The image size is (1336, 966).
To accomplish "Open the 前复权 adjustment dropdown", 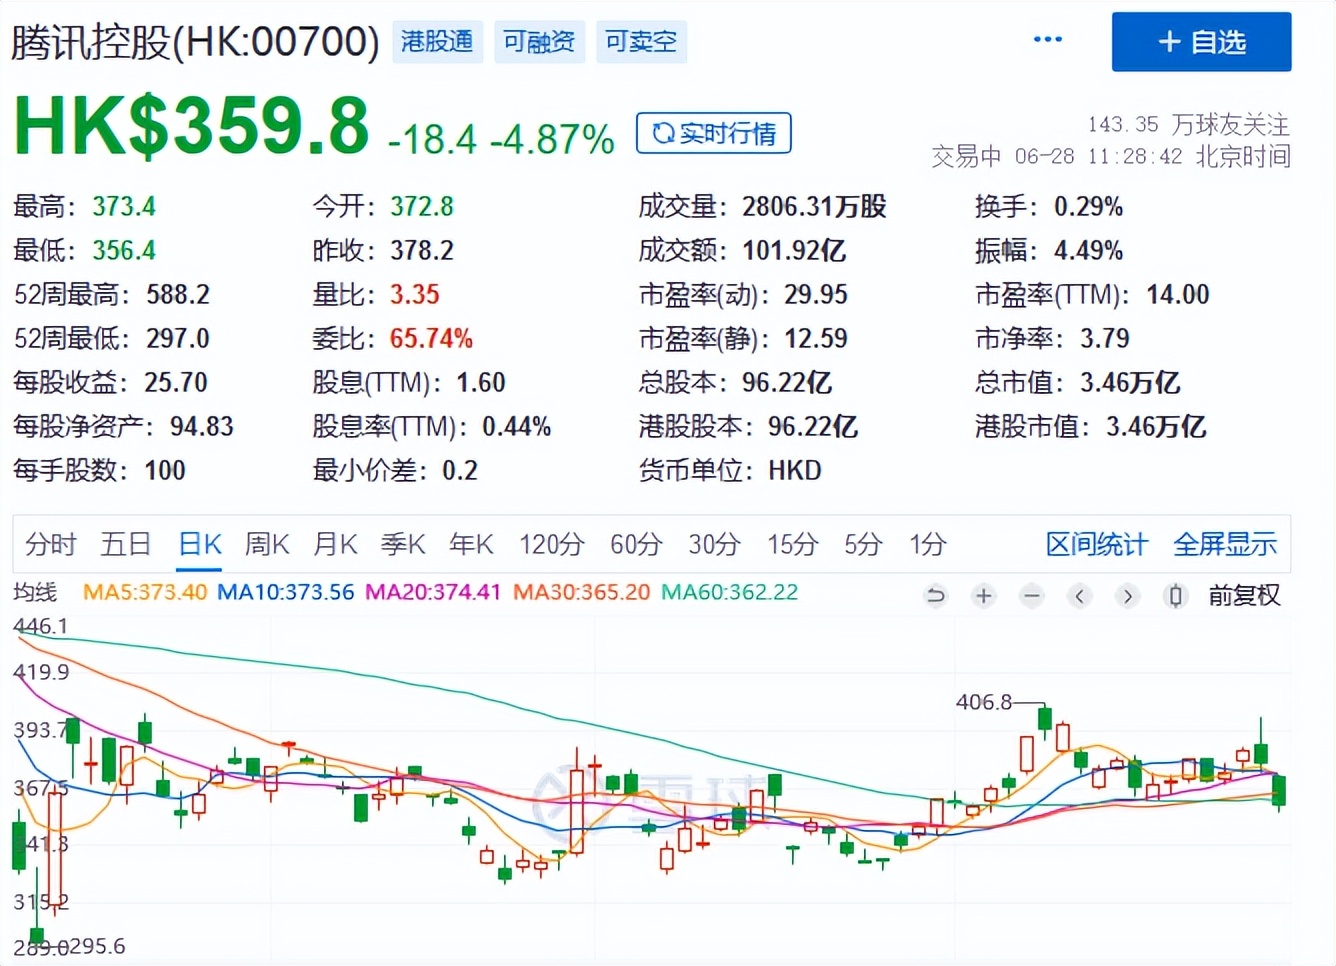I will [x=1244, y=596].
